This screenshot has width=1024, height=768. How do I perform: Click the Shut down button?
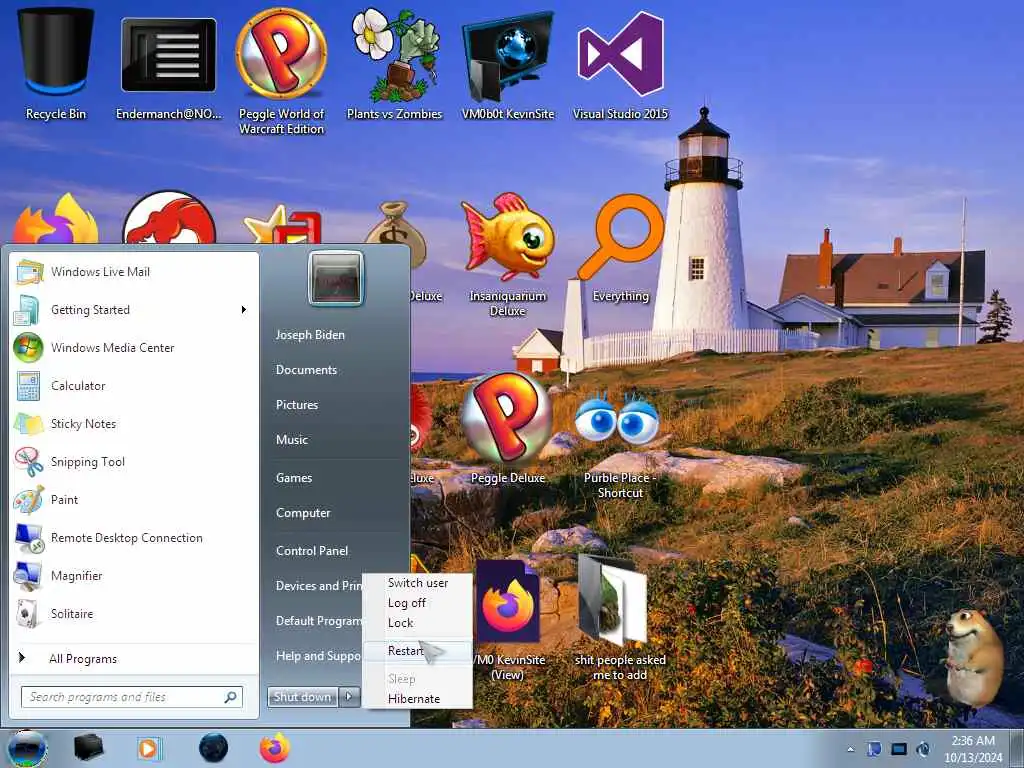[x=302, y=697]
